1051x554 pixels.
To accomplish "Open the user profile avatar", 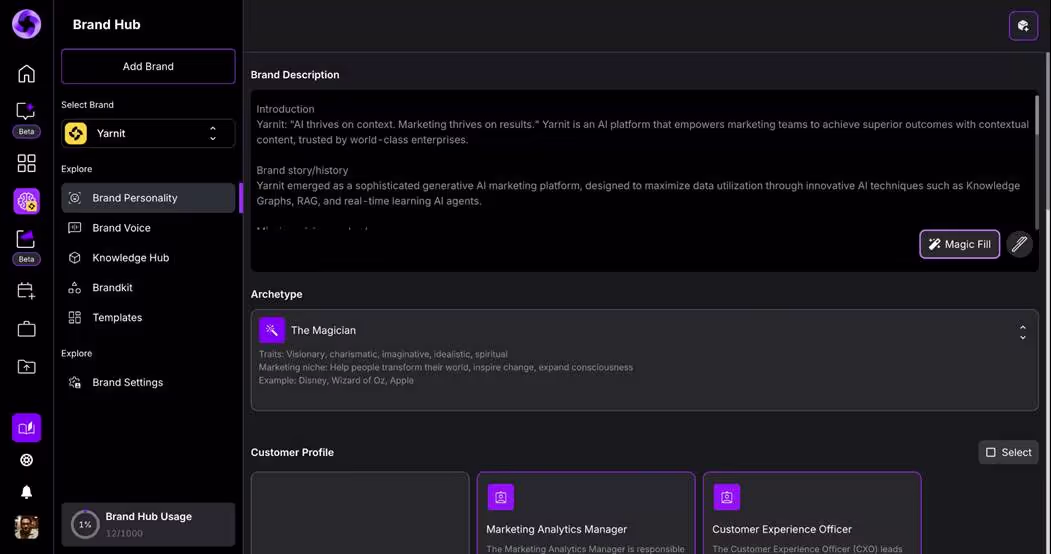I will pyautogui.click(x=26, y=527).
